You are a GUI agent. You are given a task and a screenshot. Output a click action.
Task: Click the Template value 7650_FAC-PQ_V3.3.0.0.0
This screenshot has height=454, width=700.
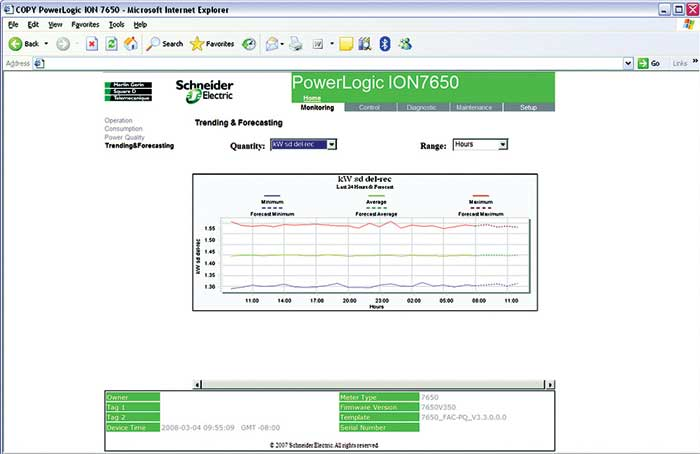point(464,417)
